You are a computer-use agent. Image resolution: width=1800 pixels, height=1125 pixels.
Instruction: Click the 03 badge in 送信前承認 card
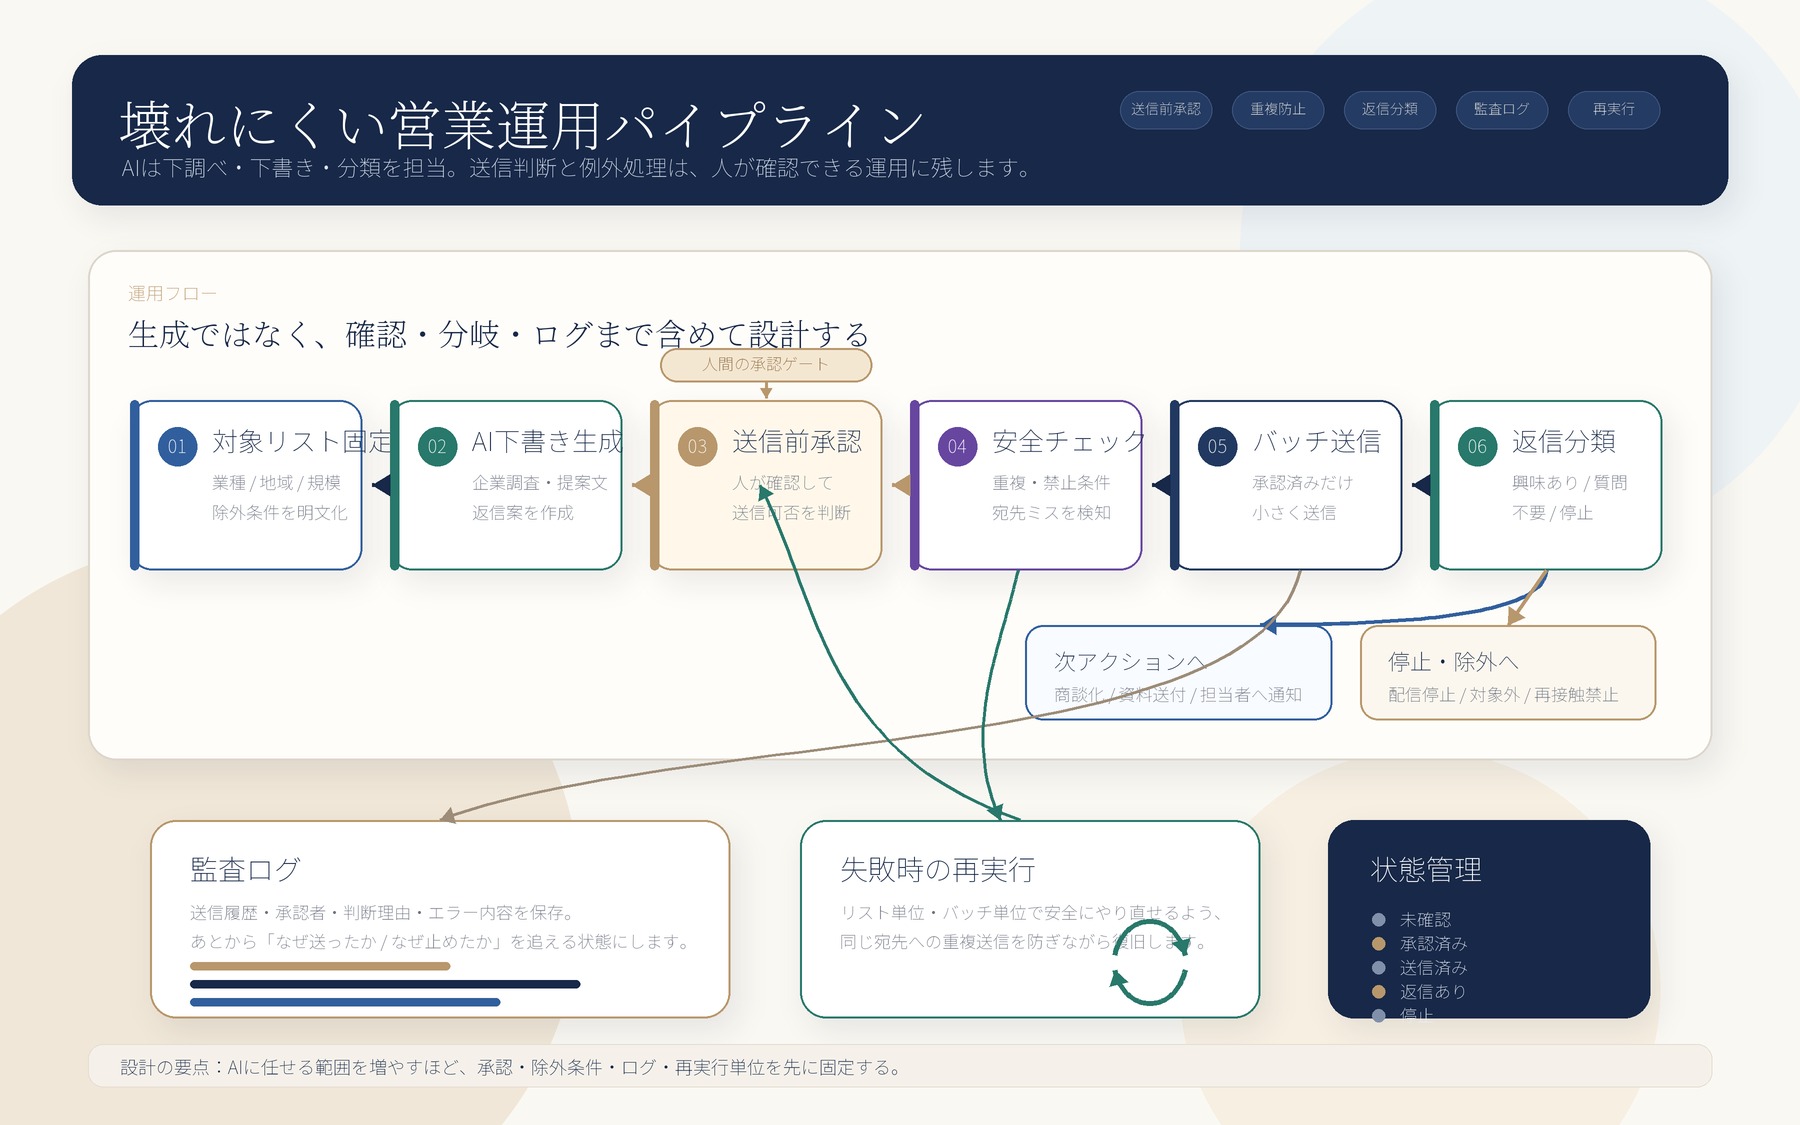coord(697,444)
